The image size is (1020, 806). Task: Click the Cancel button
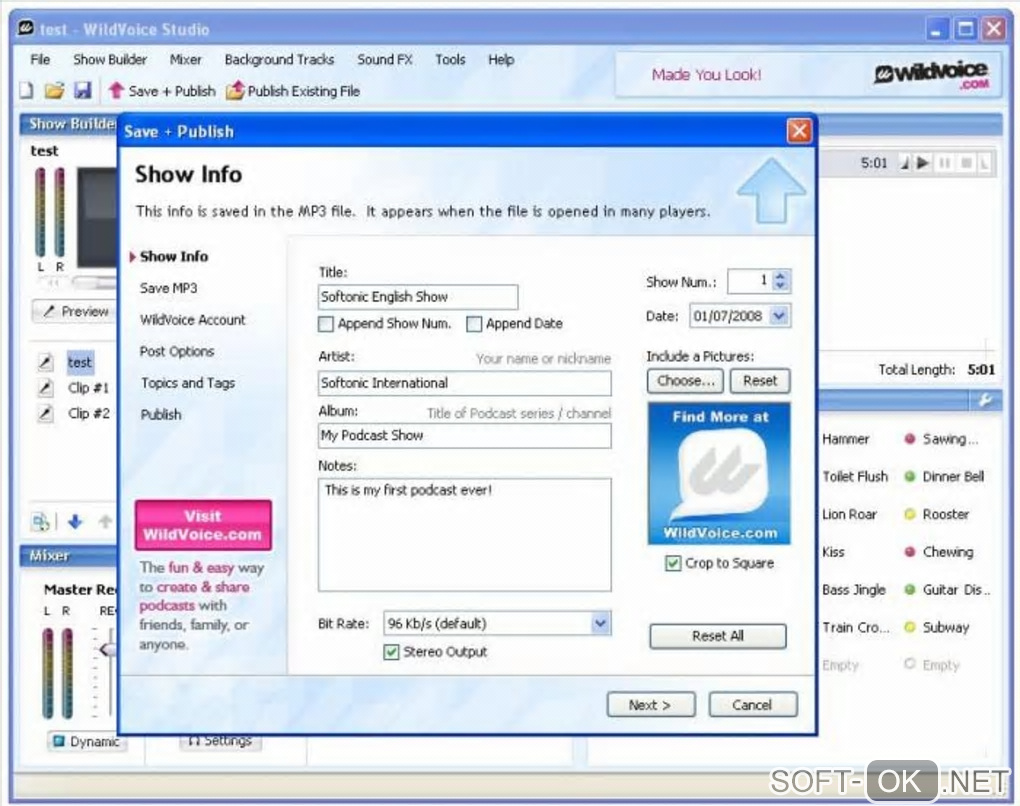(752, 705)
